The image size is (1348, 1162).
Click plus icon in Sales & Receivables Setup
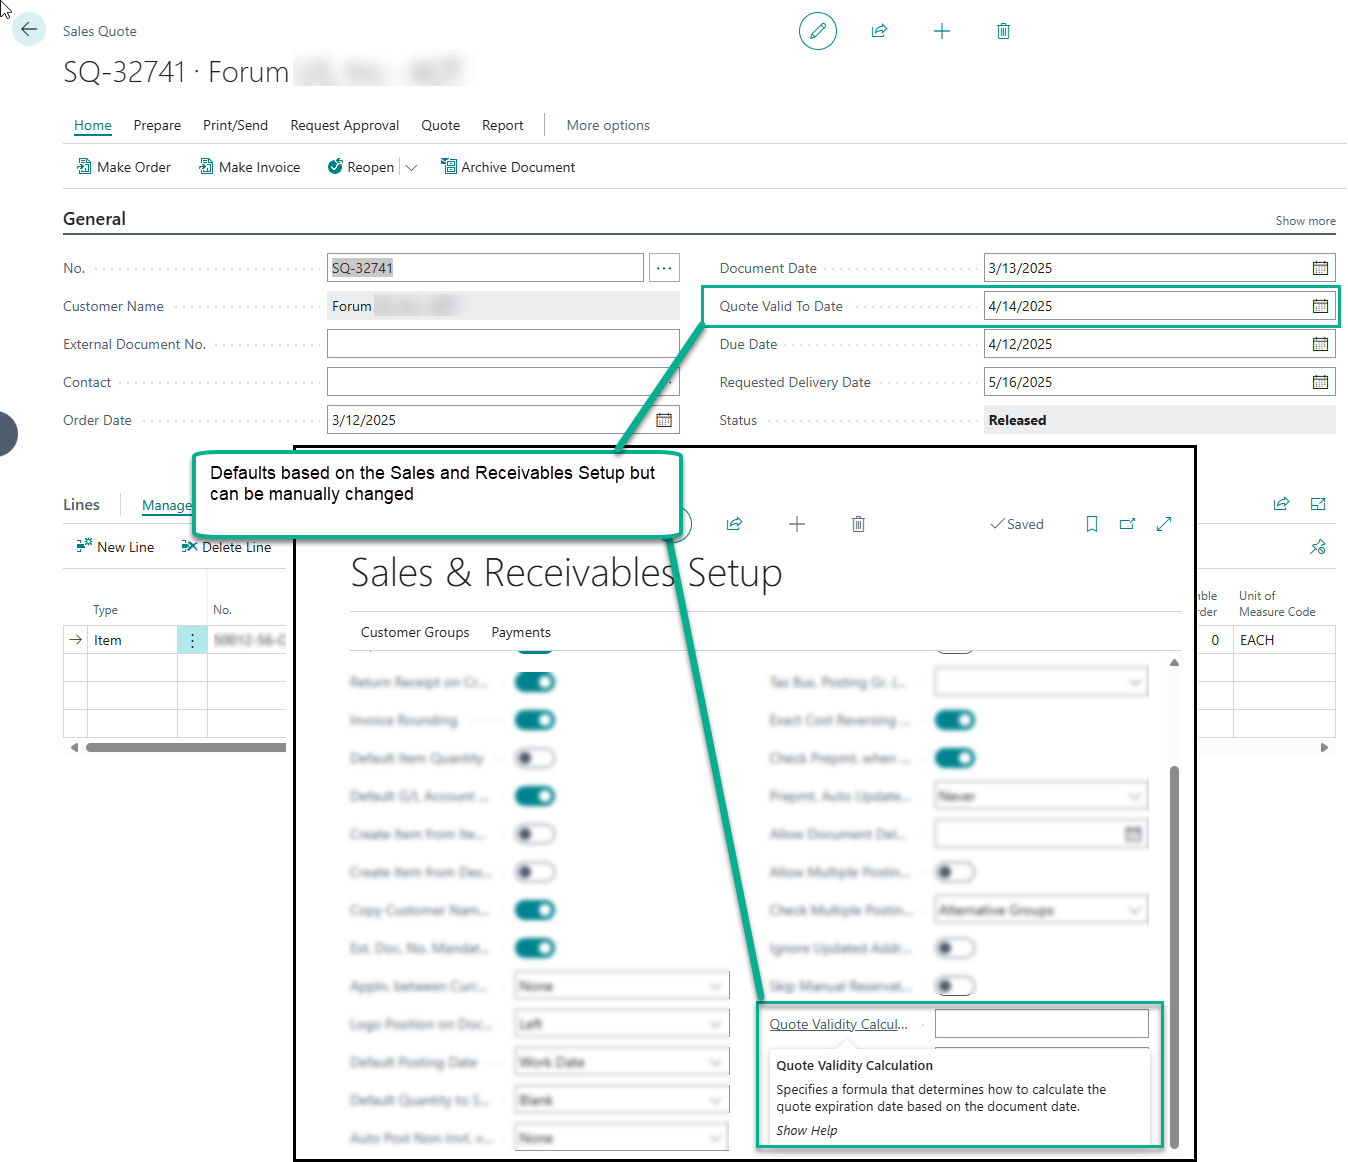point(797,524)
